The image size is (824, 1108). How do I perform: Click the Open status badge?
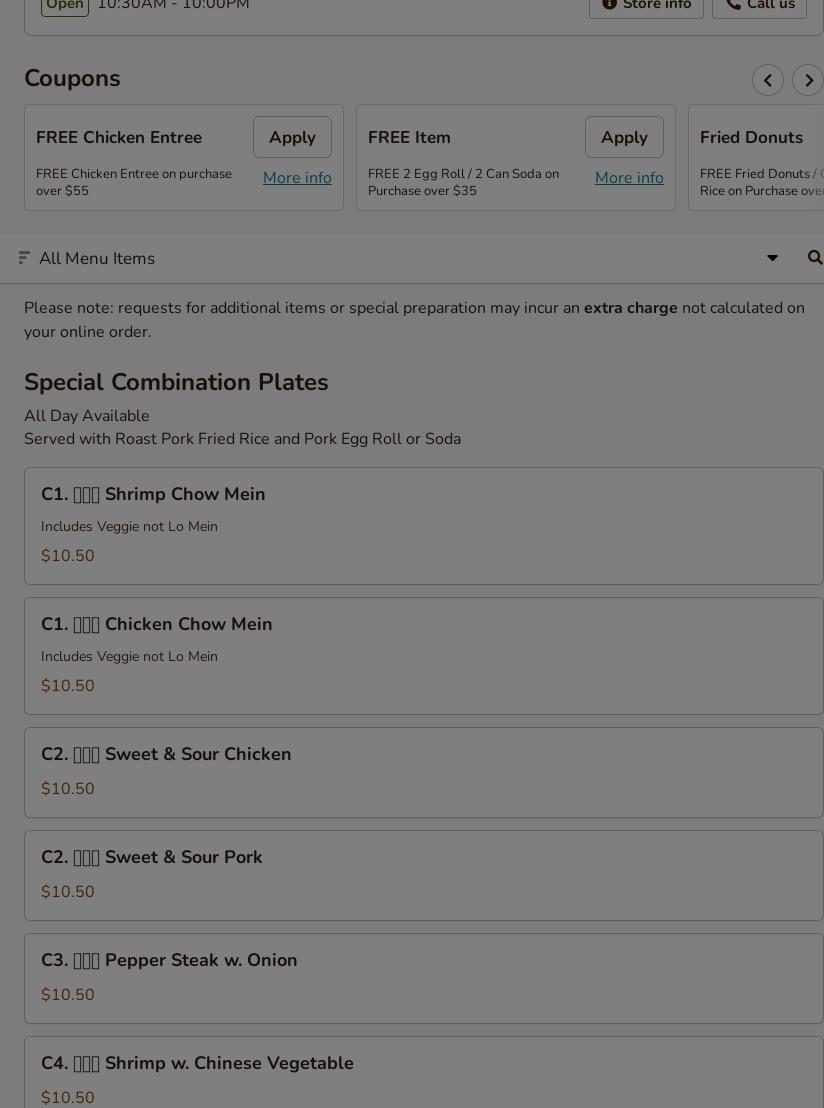(65, 6)
